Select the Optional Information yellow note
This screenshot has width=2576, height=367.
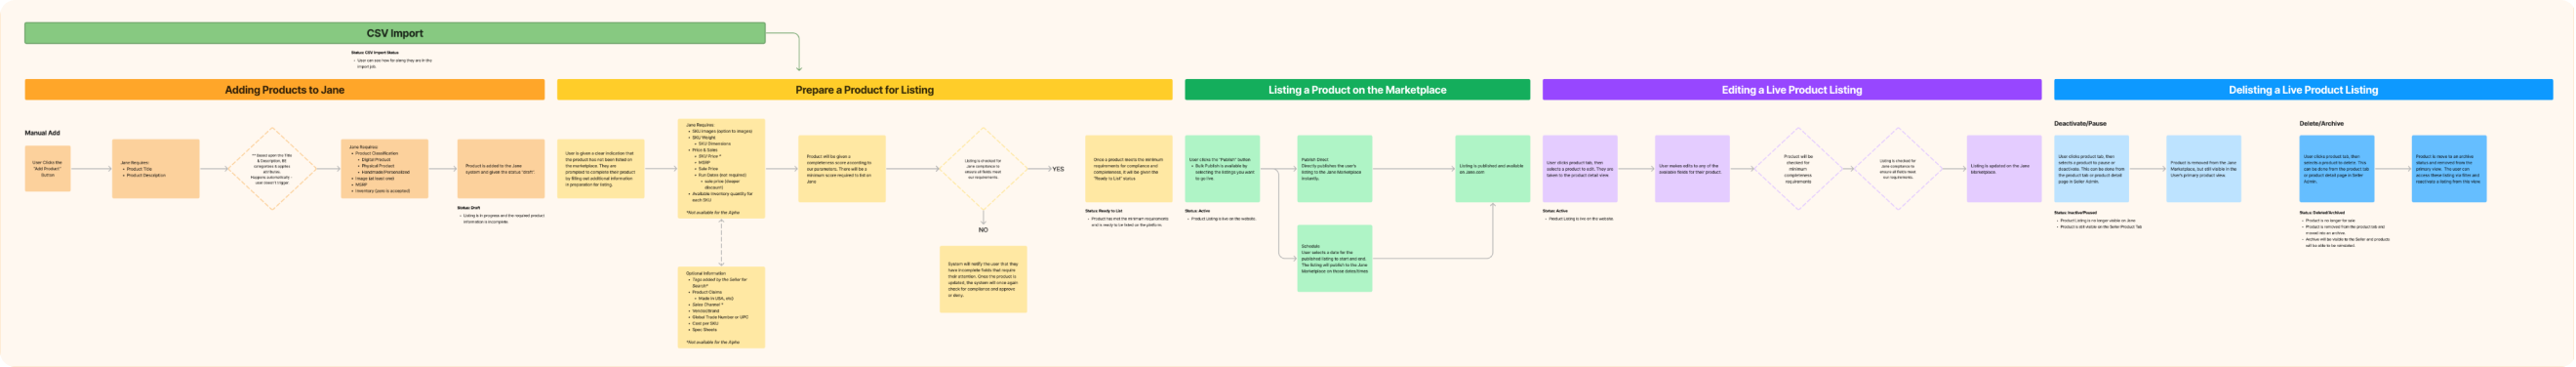[x=721, y=307]
